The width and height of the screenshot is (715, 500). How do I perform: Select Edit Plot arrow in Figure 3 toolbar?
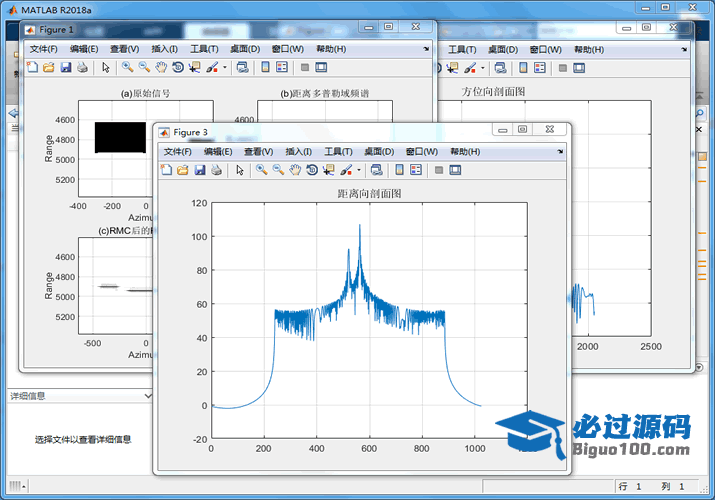pos(240,170)
